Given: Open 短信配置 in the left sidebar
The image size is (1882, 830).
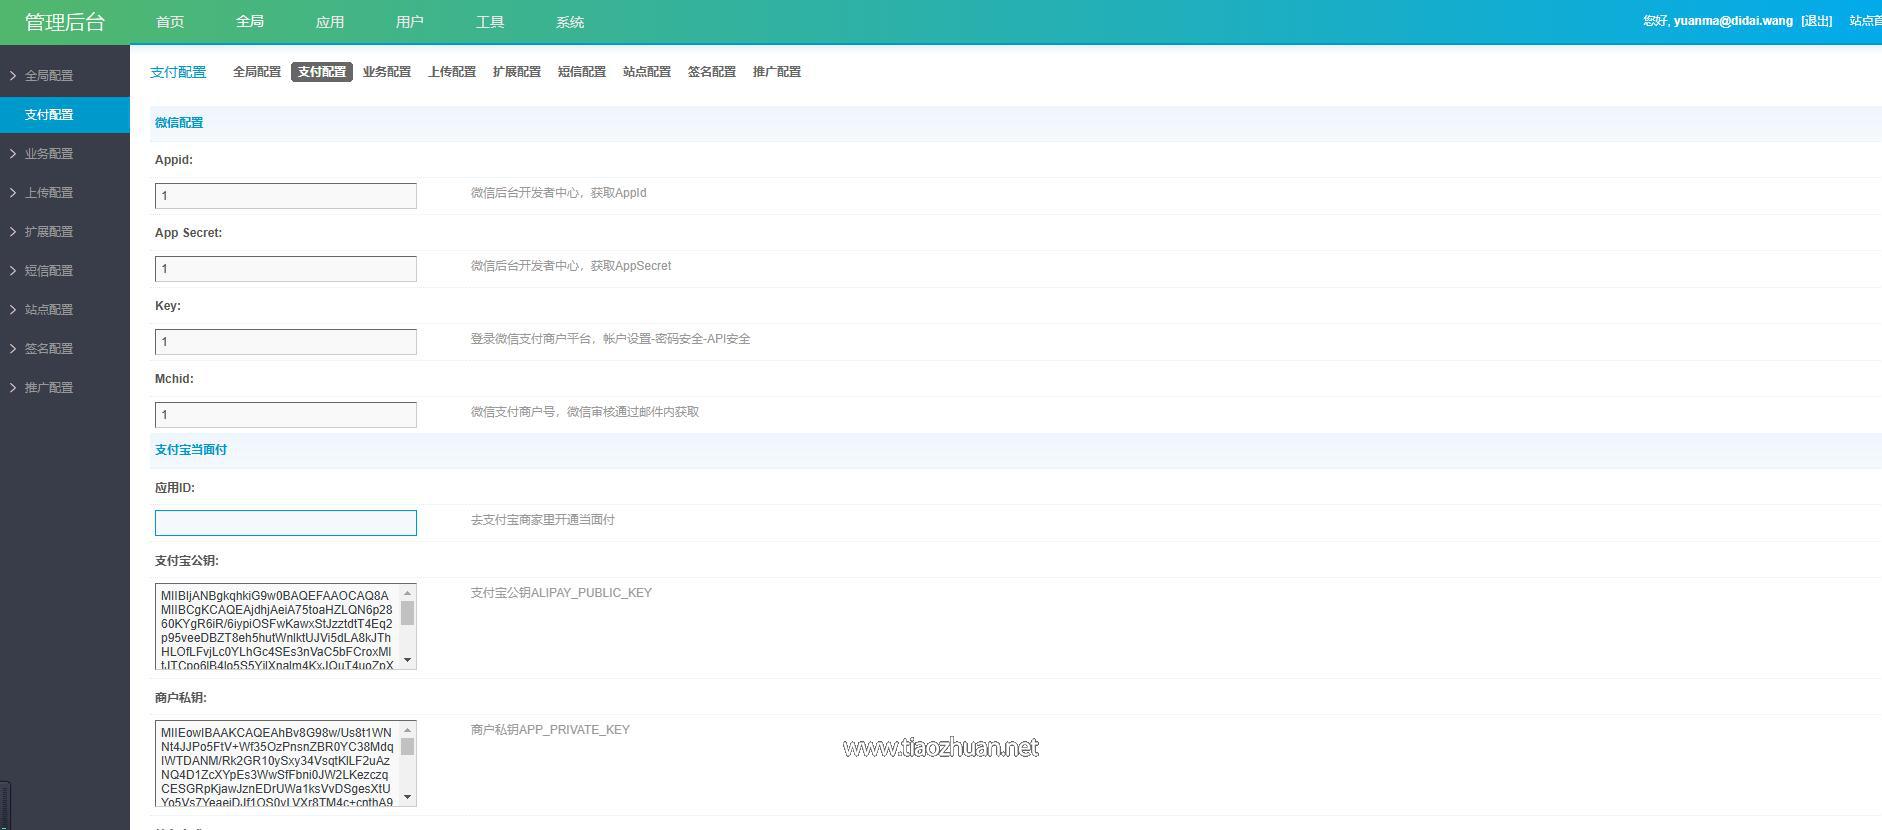Looking at the screenshot, I should click(x=48, y=271).
